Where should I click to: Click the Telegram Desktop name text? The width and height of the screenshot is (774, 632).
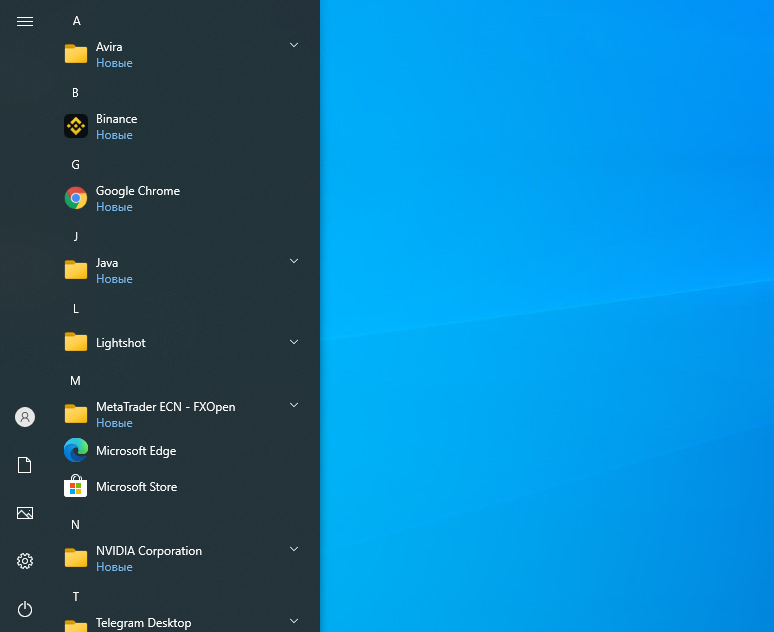[143, 623]
